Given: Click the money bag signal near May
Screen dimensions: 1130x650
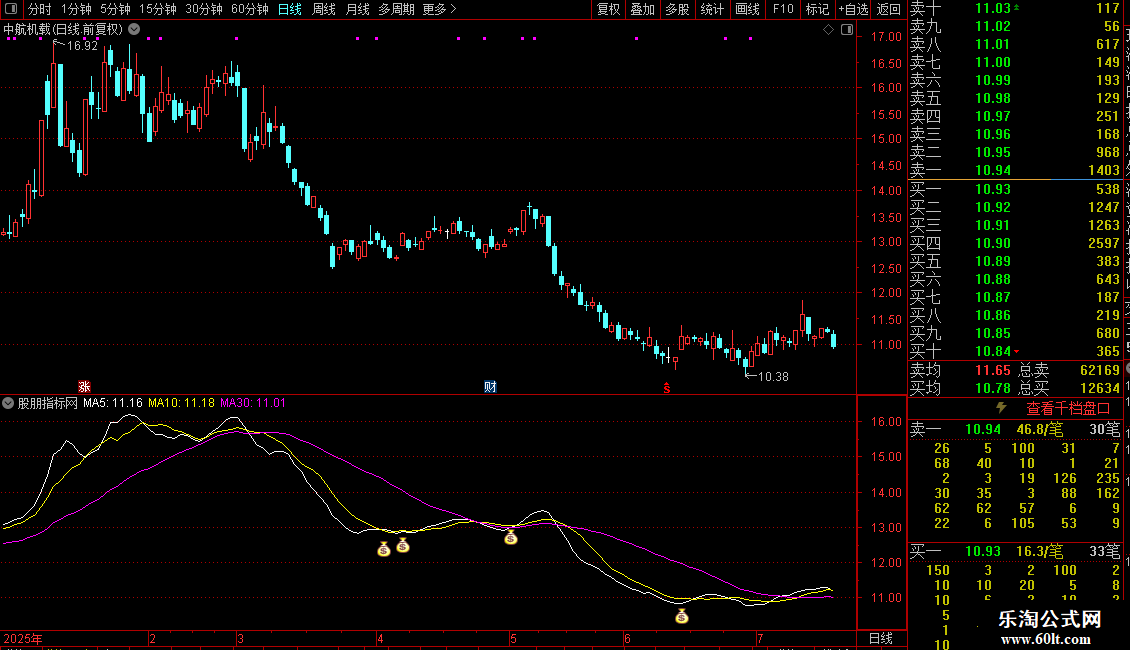Looking at the screenshot, I should [x=510, y=538].
